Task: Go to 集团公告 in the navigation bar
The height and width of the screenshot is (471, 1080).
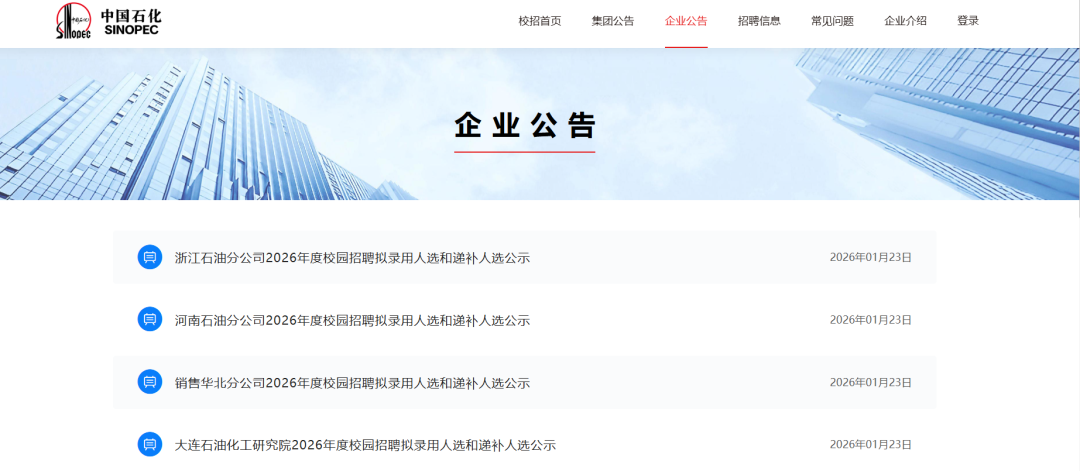Action: (x=612, y=21)
